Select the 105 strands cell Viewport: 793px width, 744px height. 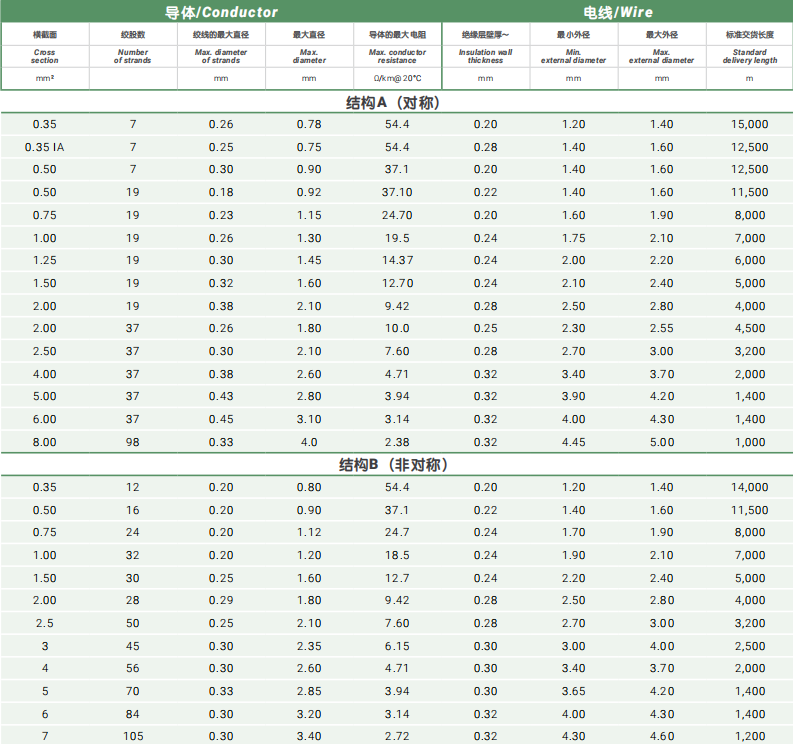point(133,736)
